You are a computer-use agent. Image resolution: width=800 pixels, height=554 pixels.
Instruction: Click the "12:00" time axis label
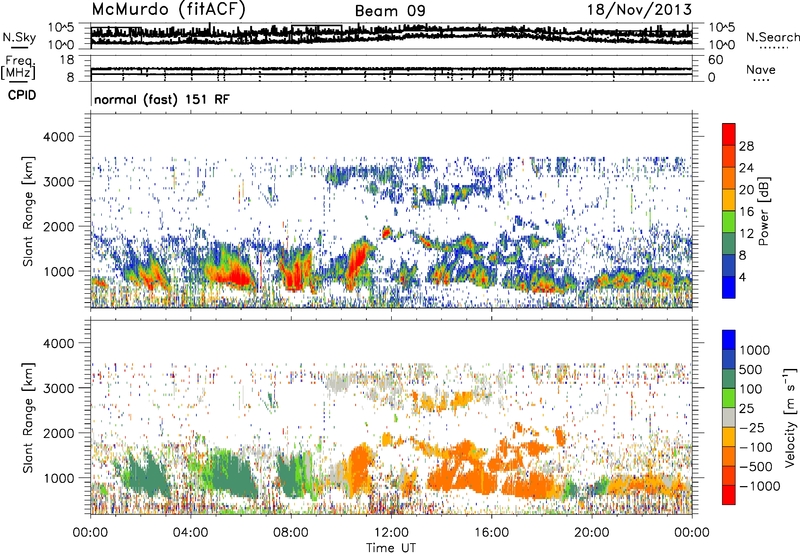tap(391, 533)
